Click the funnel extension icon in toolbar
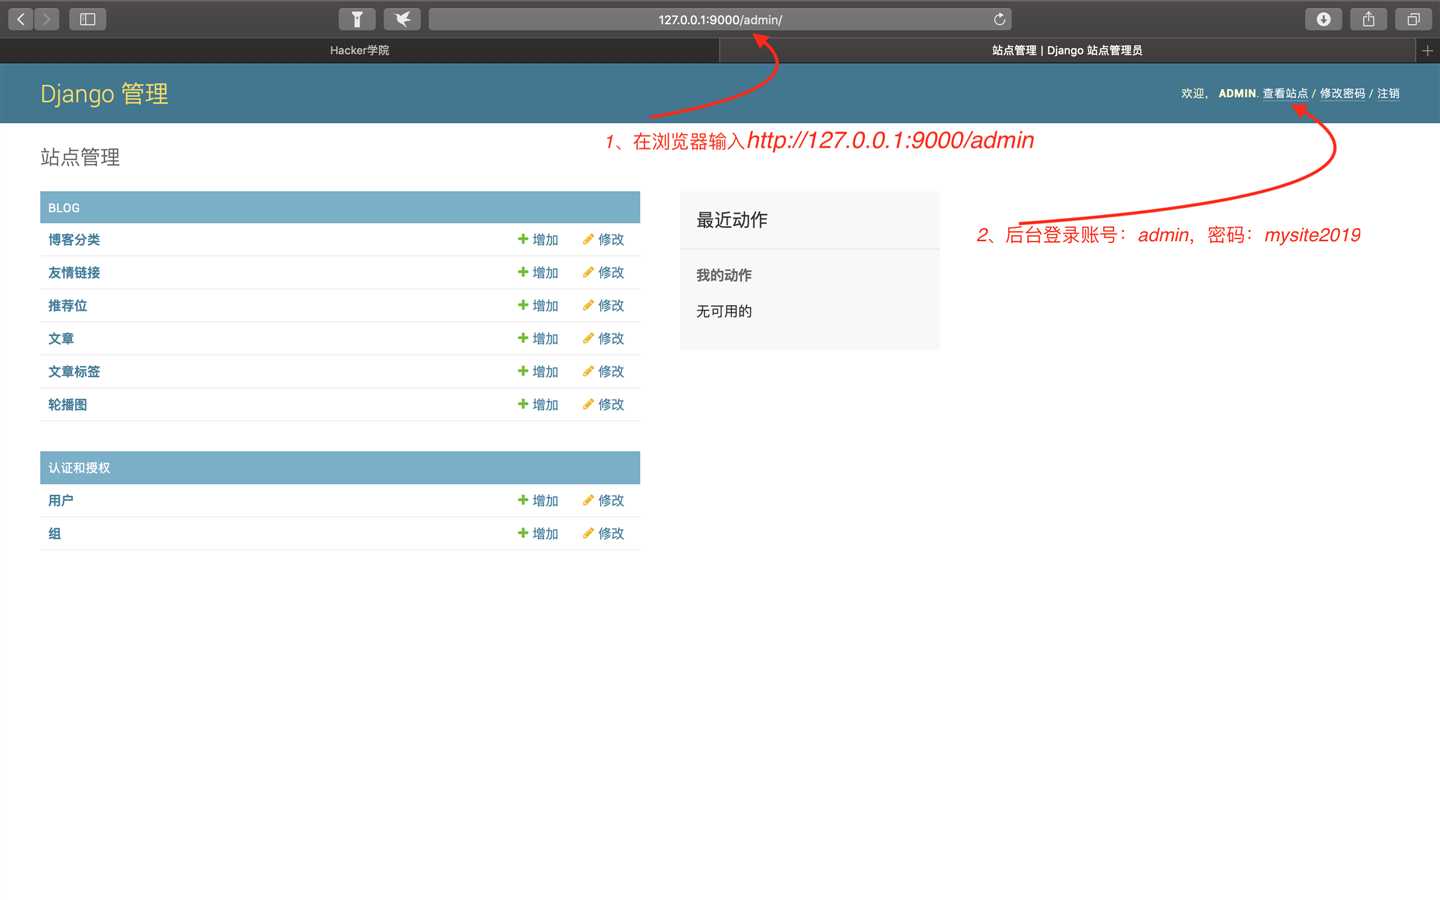Image resolution: width=1440 pixels, height=900 pixels. pyautogui.click(x=357, y=19)
